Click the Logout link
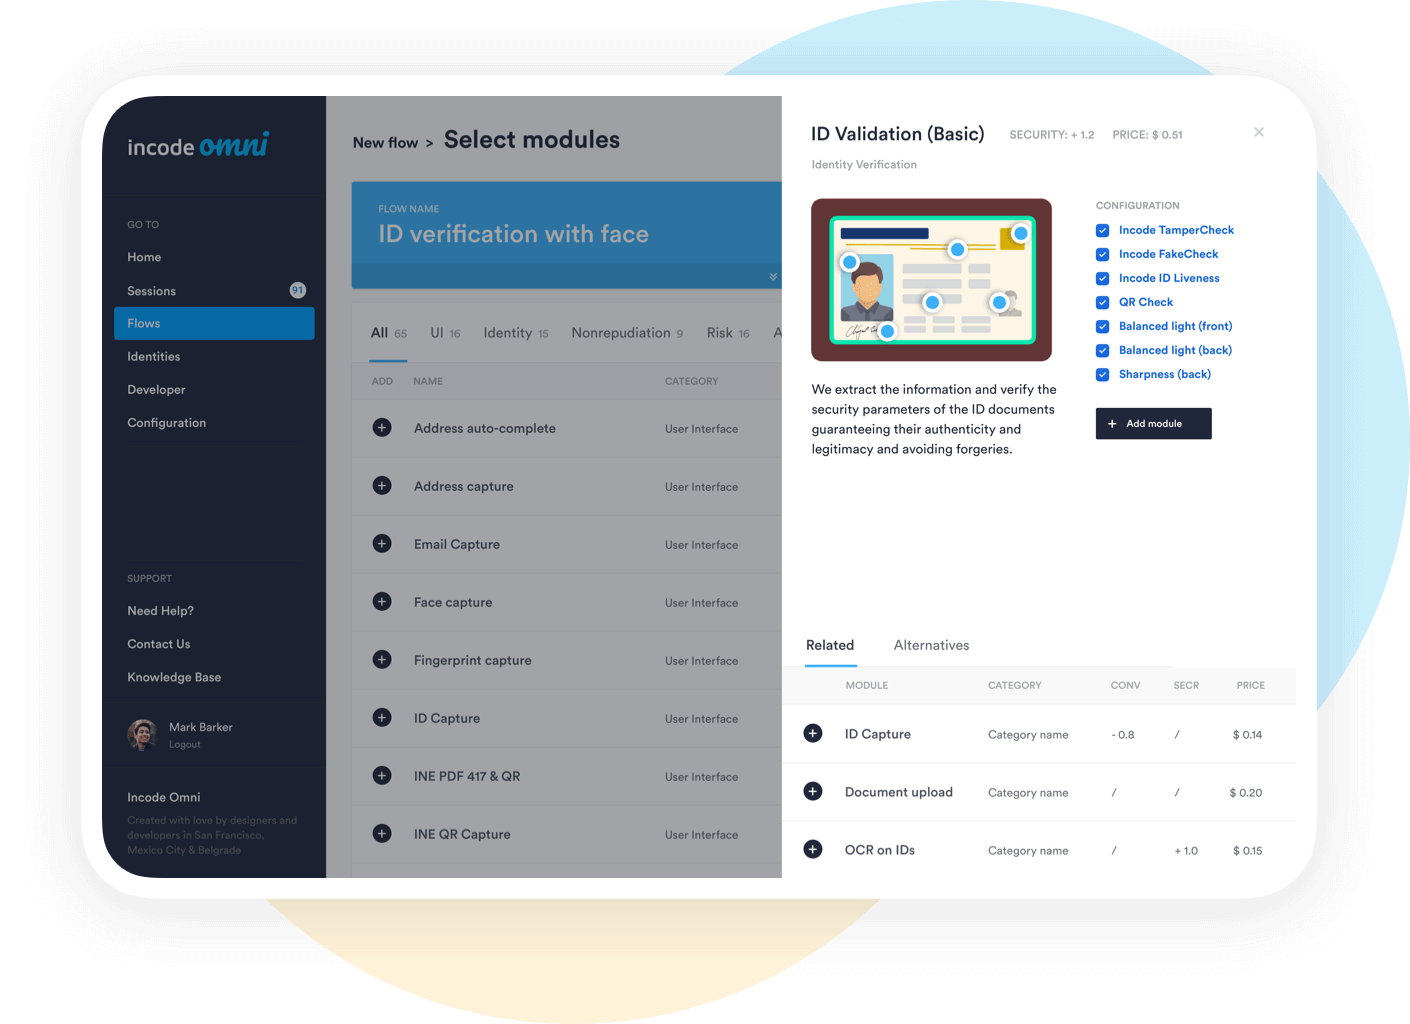Image resolution: width=1410 pixels, height=1024 pixels. click(185, 745)
